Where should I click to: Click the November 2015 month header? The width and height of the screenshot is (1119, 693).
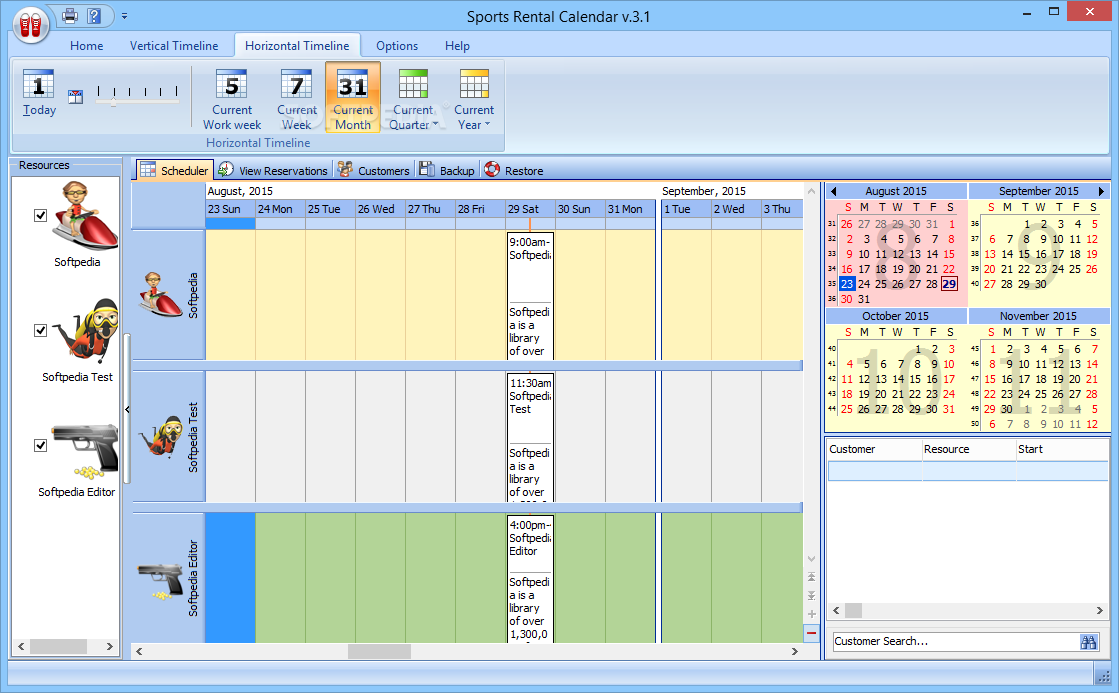1038,316
